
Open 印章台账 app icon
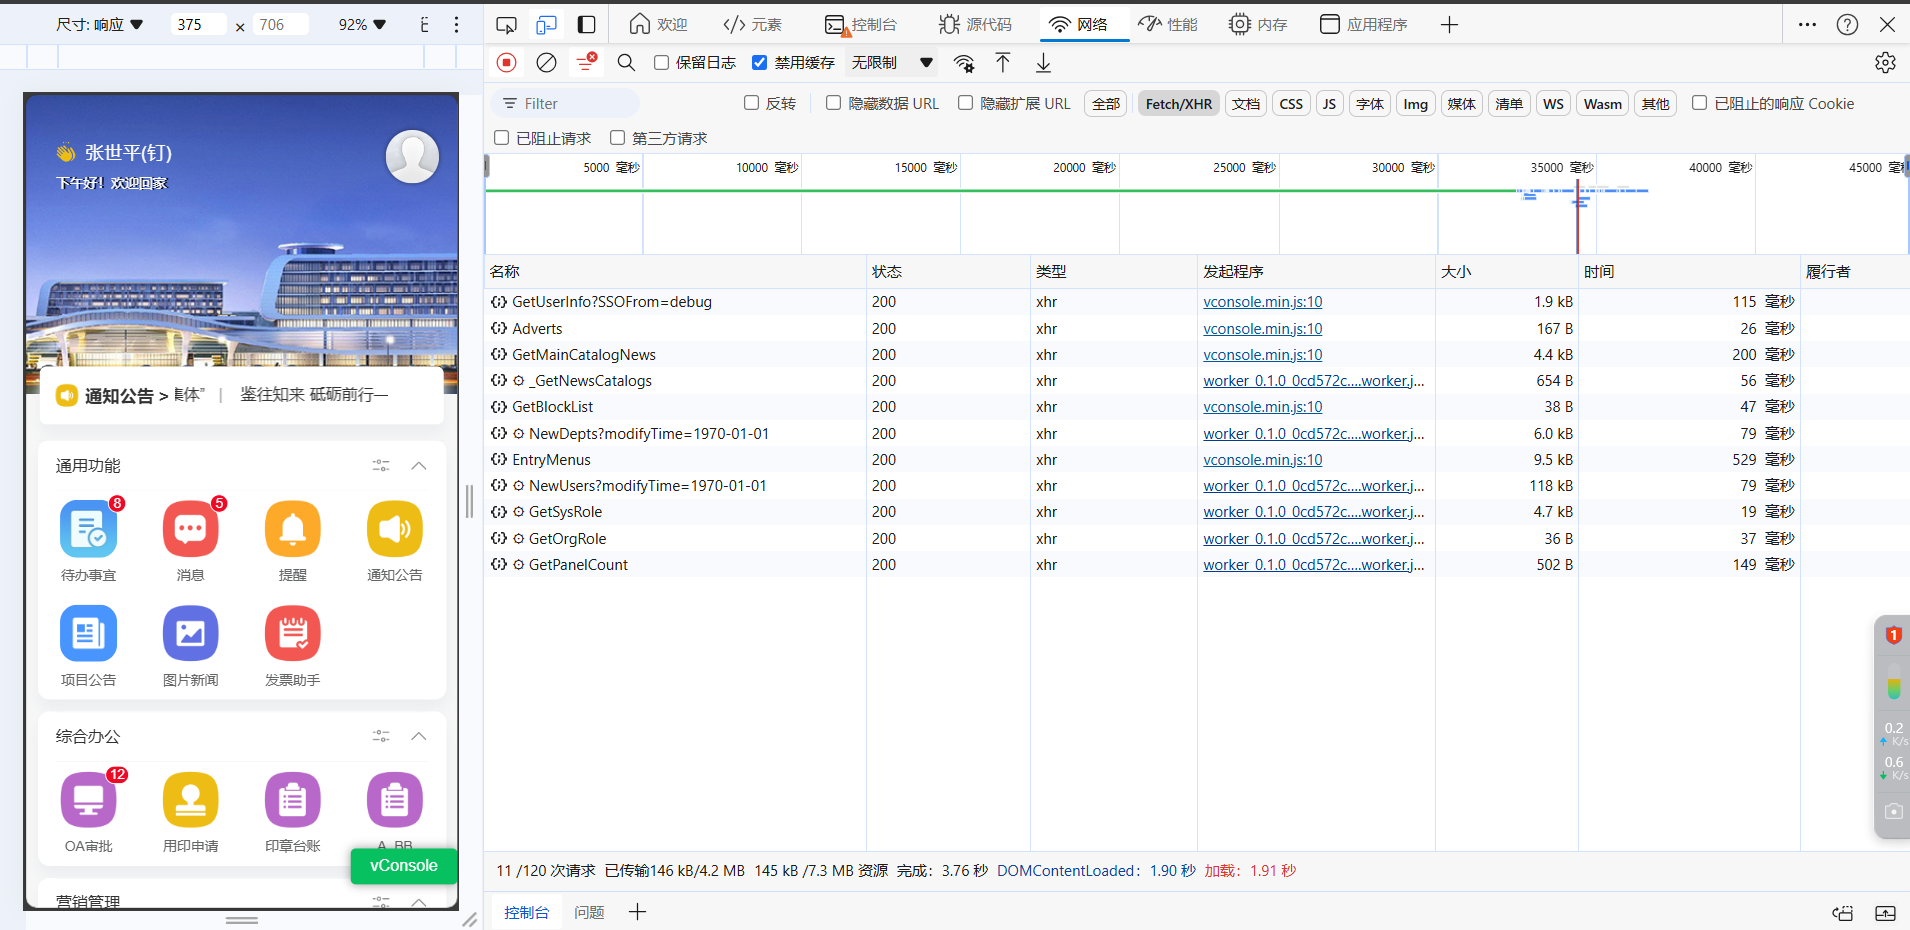[x=293, y=800]
